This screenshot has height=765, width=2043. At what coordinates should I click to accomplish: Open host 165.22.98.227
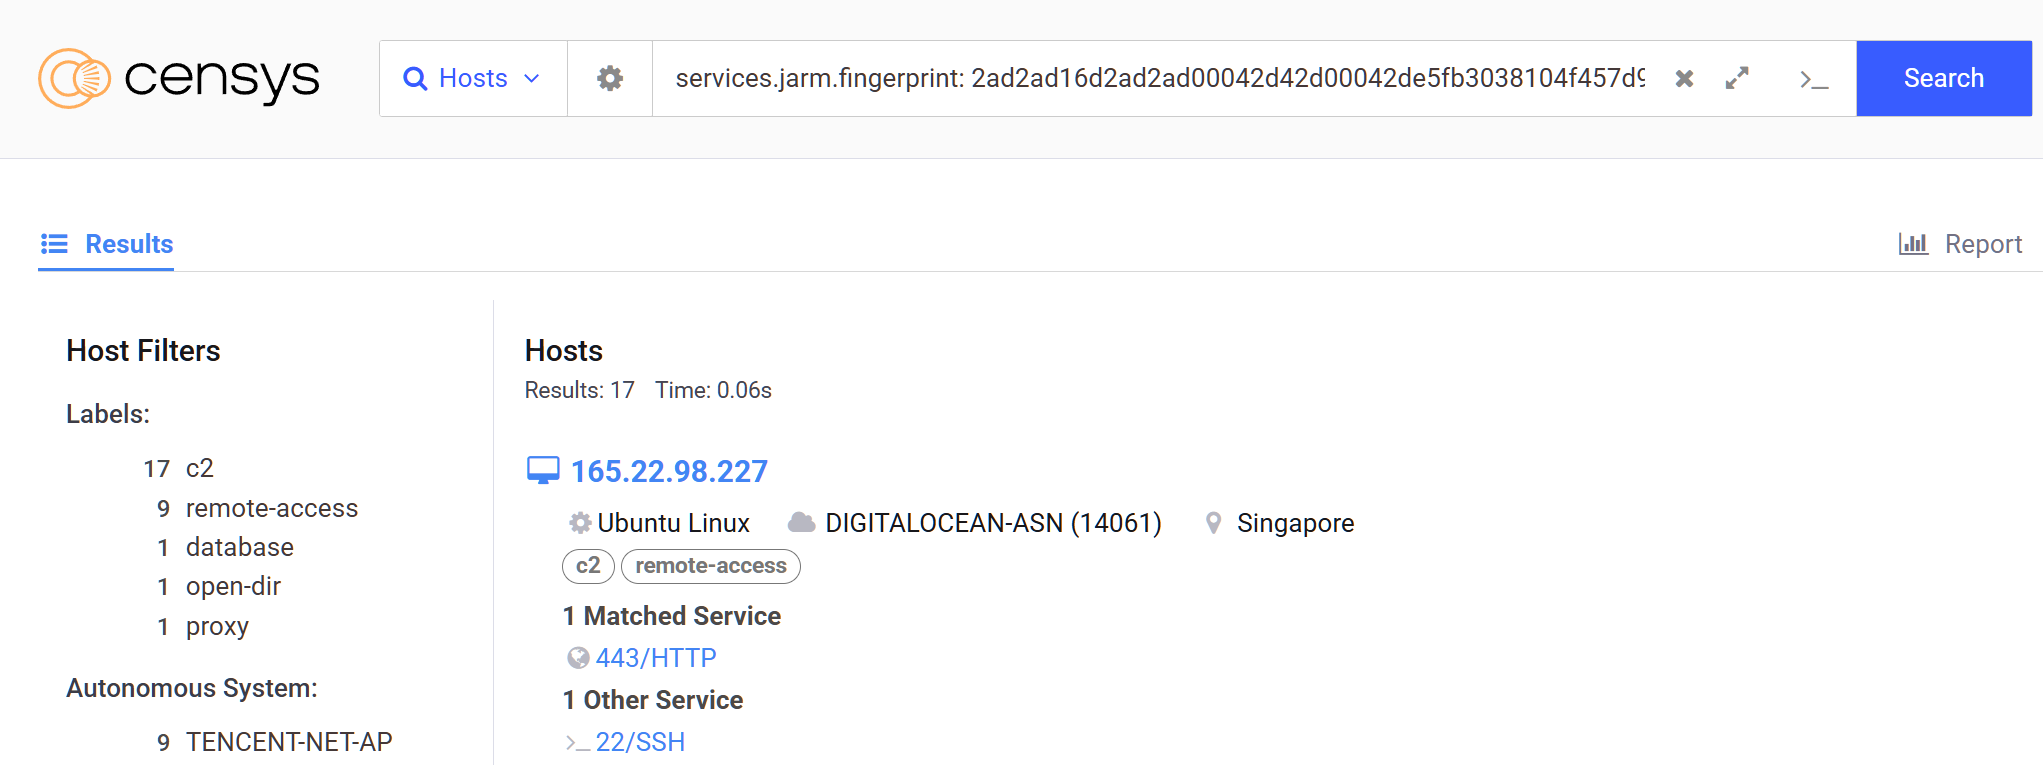click(669, 471)
